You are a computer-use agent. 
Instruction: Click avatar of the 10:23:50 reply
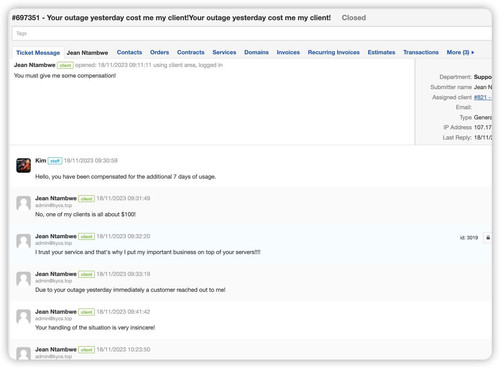click(x=24, y=353)
